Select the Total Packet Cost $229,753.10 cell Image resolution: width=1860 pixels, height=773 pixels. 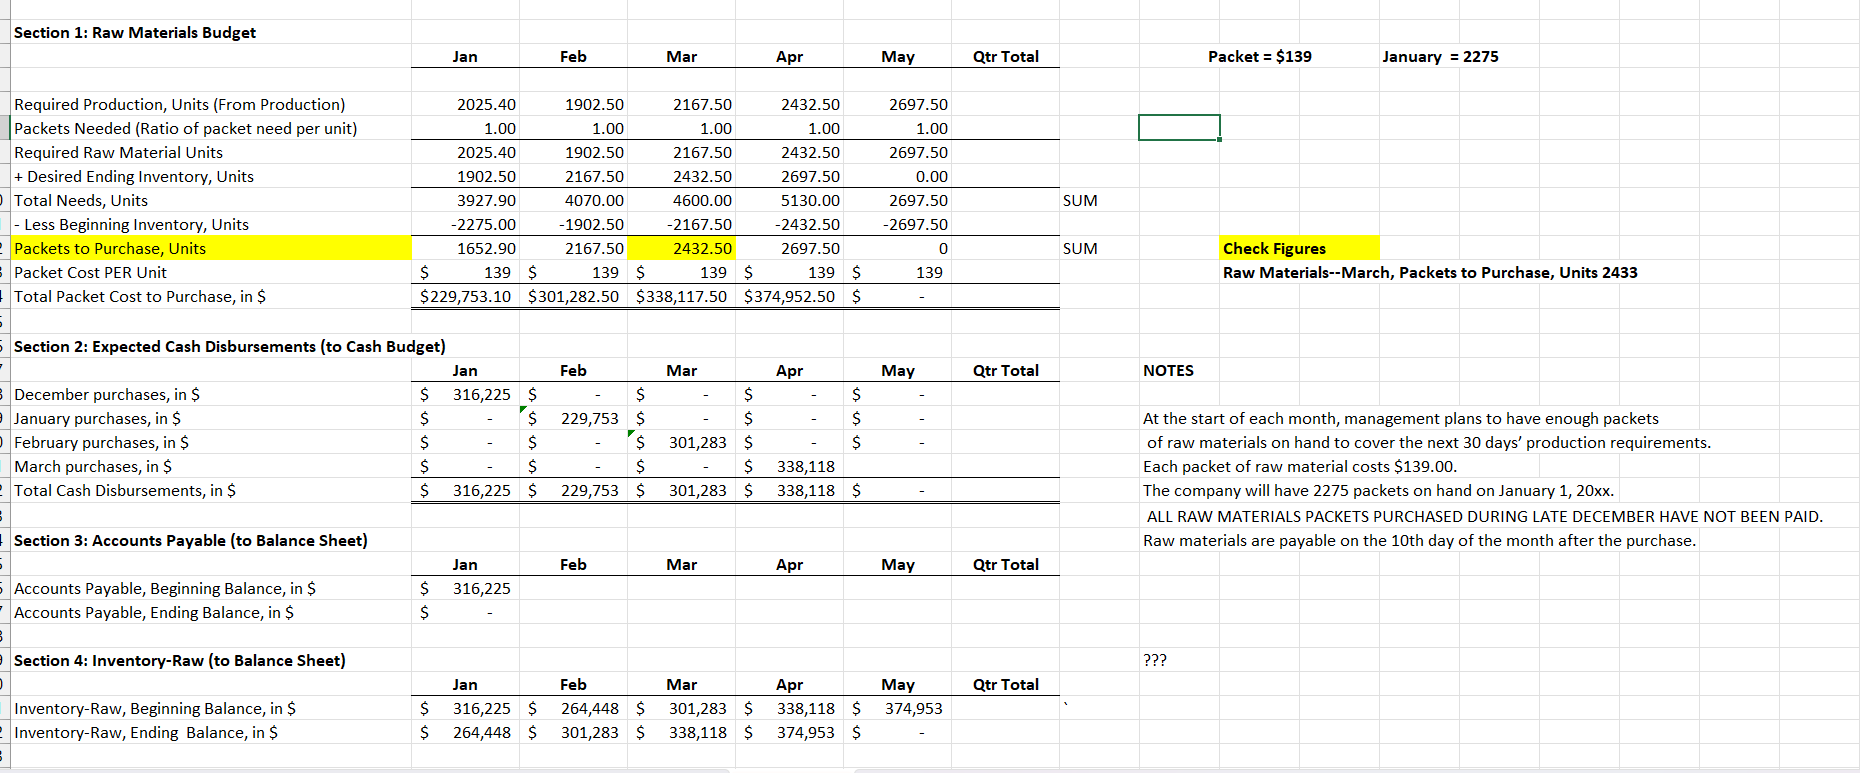(466, 296)
